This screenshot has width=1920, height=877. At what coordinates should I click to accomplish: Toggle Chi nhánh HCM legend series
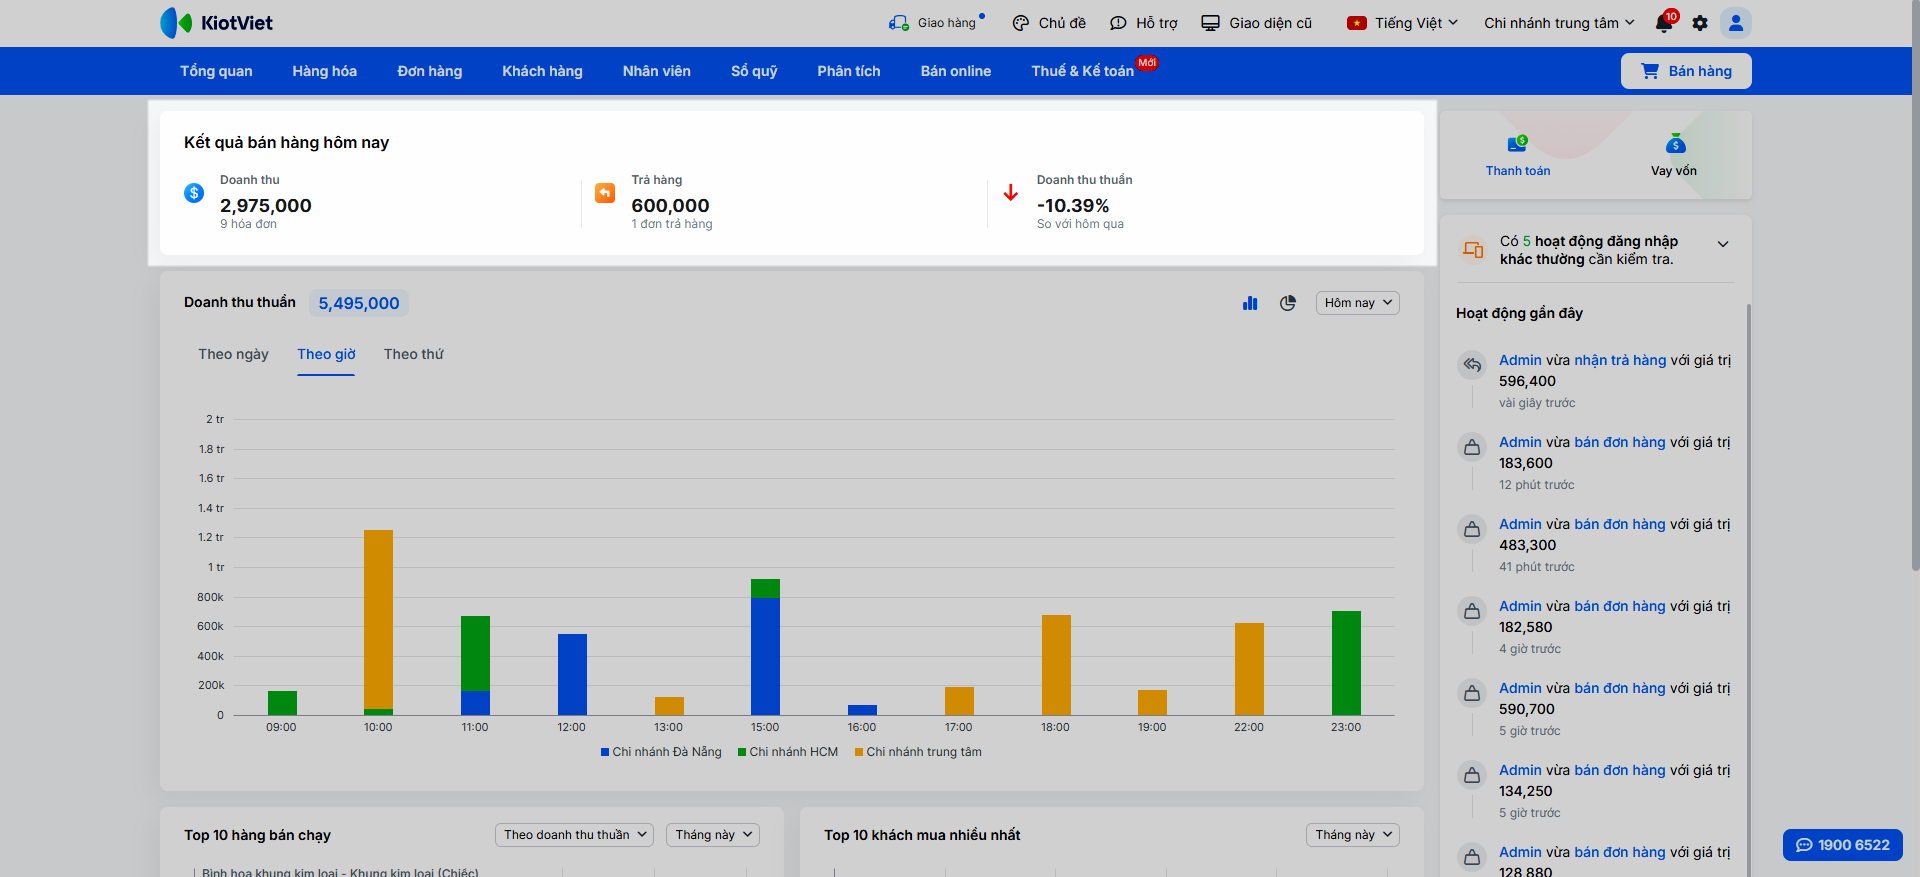point(788,752)
